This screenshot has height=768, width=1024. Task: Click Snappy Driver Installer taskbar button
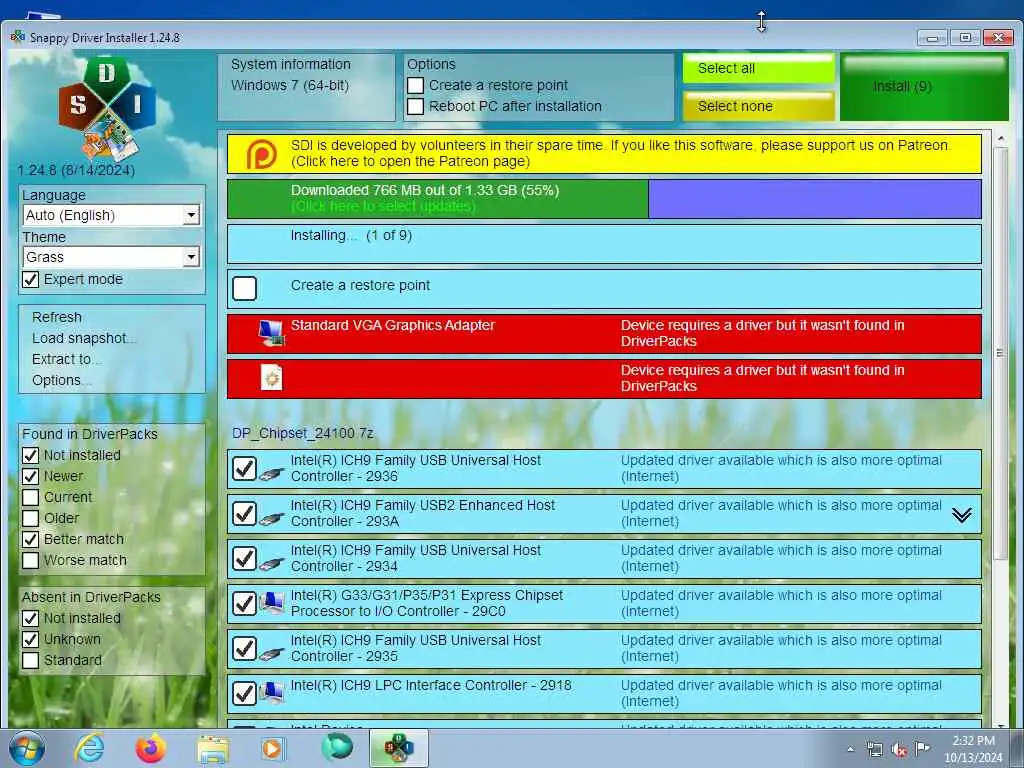[398, 748]
